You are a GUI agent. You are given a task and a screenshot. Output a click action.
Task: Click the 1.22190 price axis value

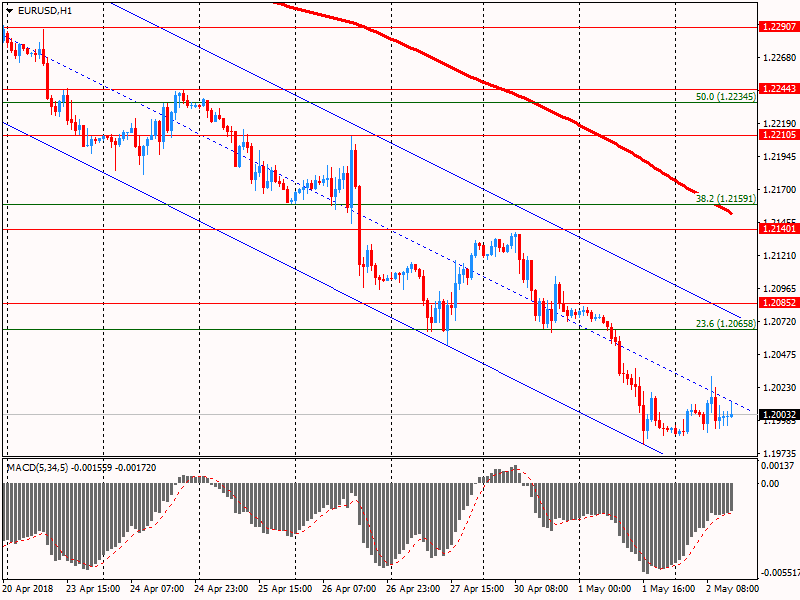[780, 123]
